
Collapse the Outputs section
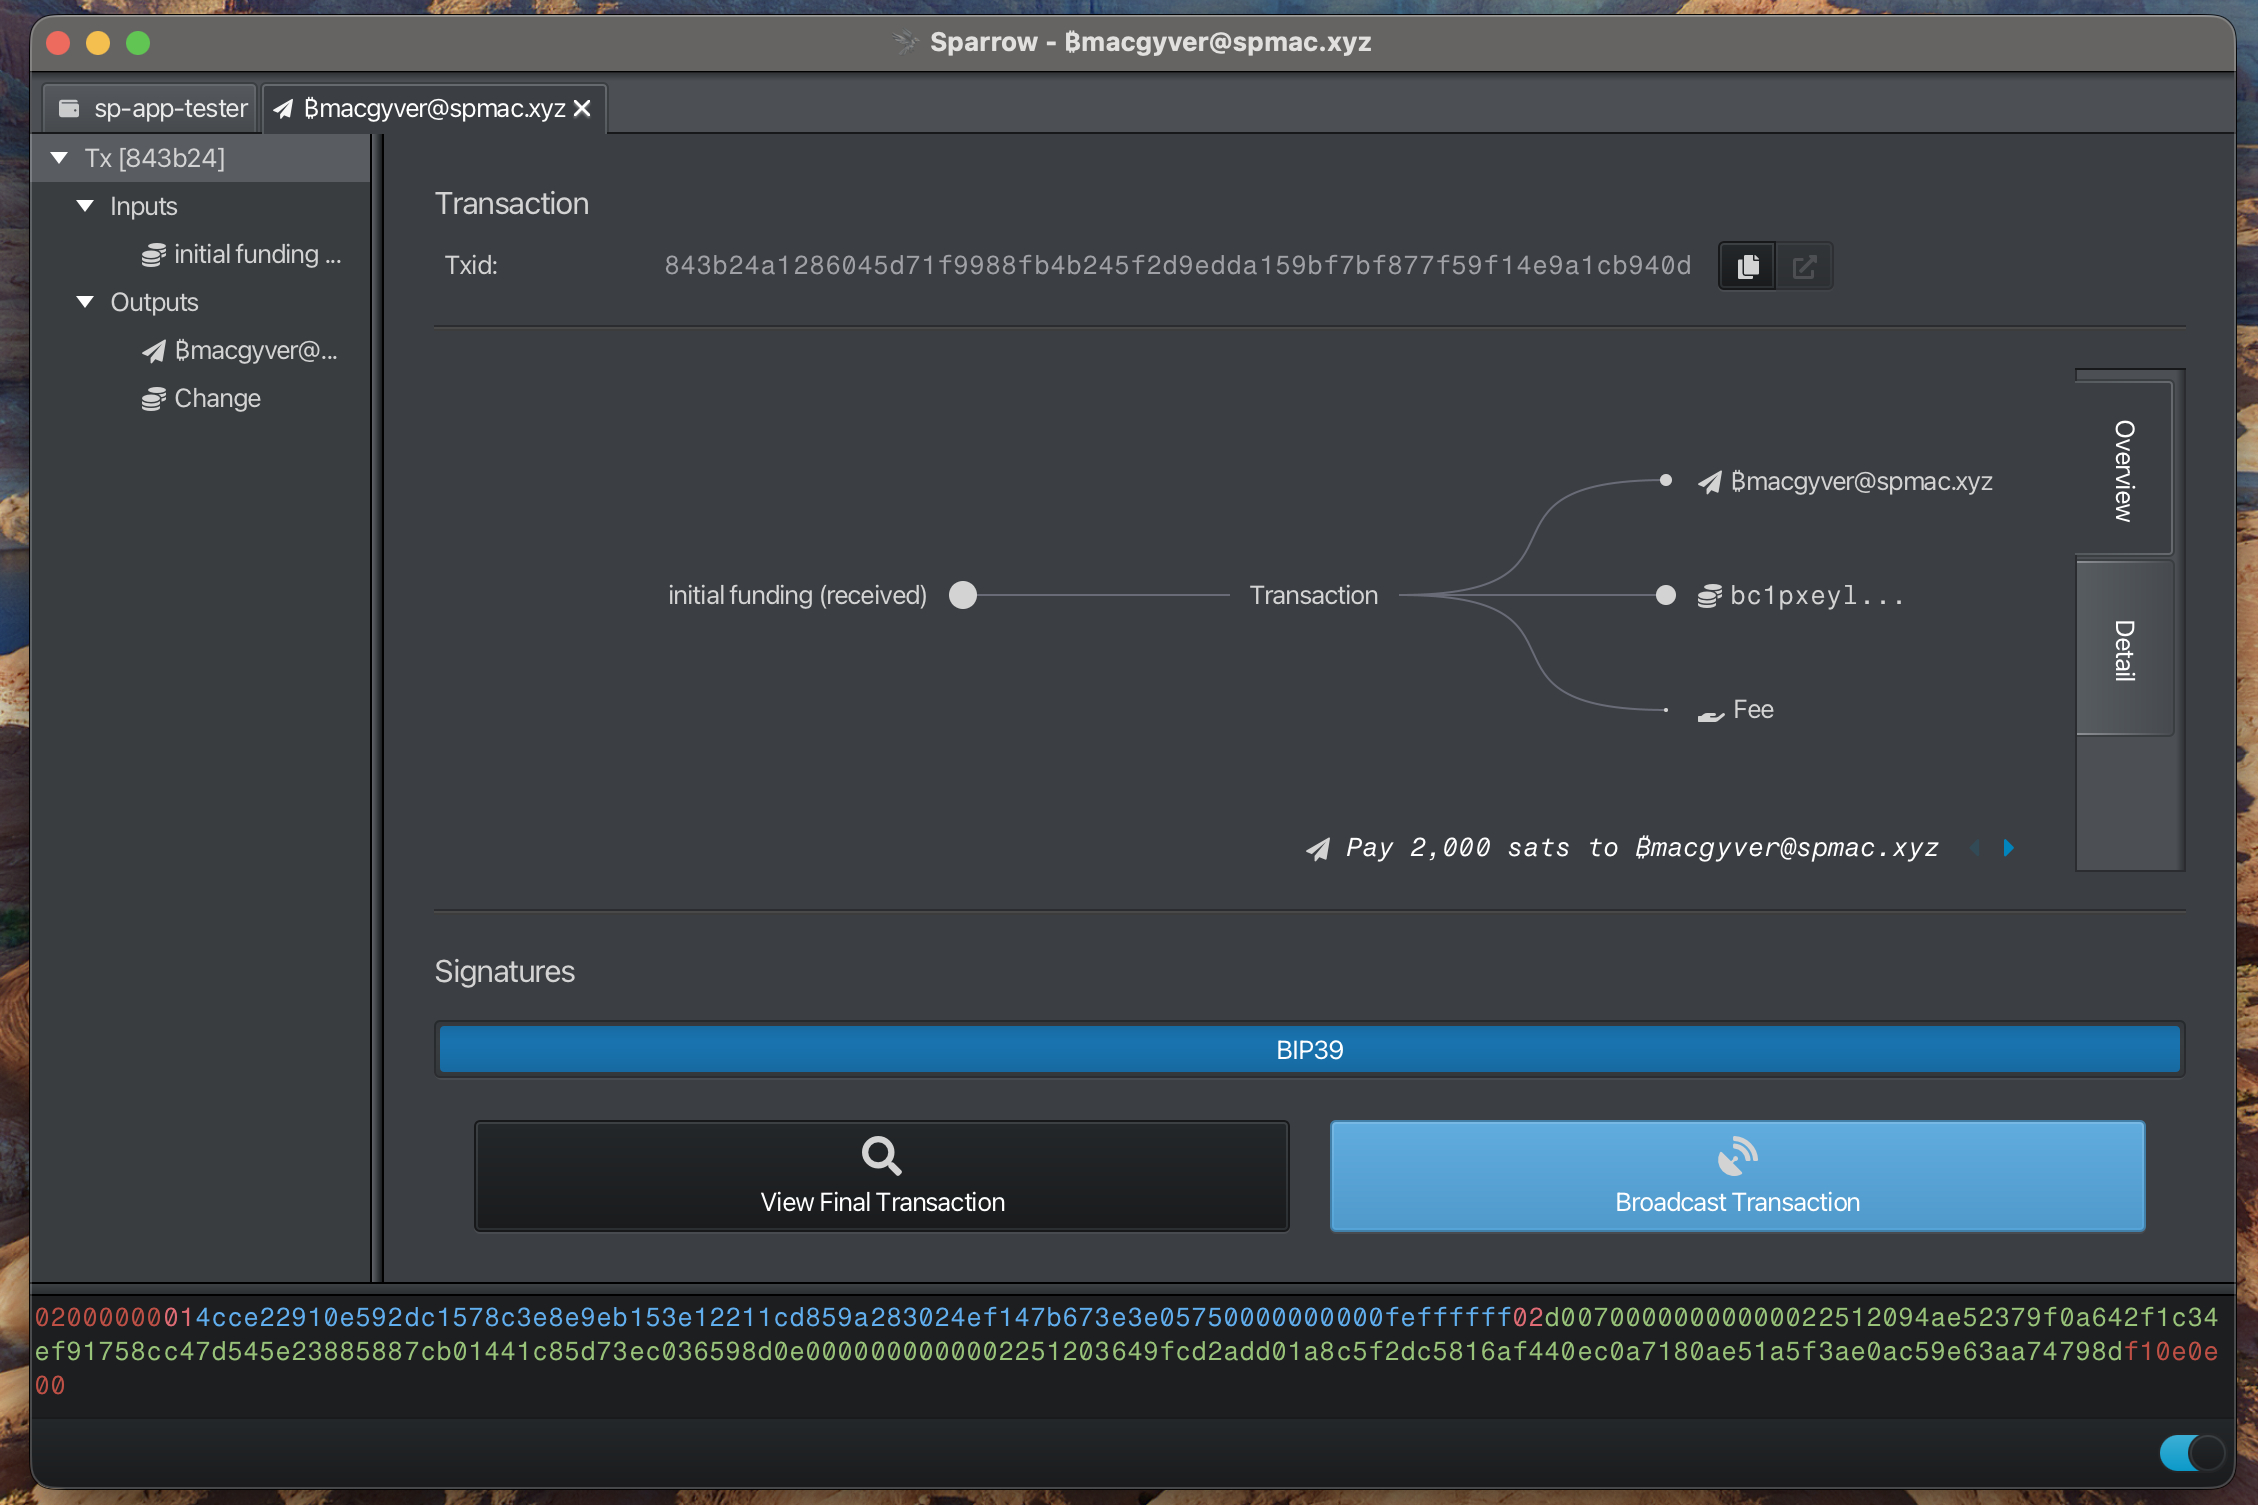pos(85,302)
